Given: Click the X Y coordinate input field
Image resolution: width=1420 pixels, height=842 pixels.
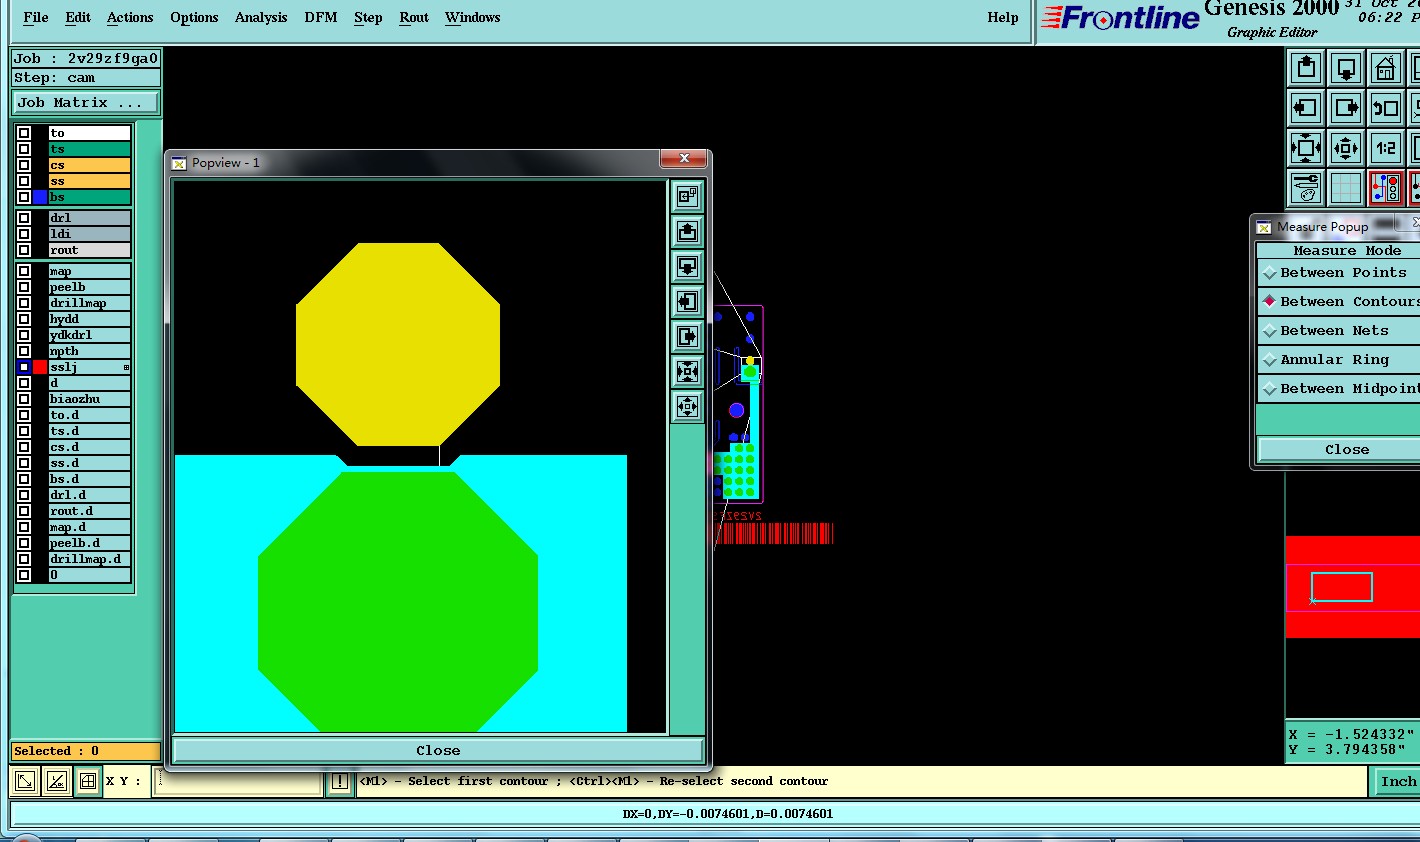Looking at the screenshot, I should pyautogui.click(x=238, y=781).
